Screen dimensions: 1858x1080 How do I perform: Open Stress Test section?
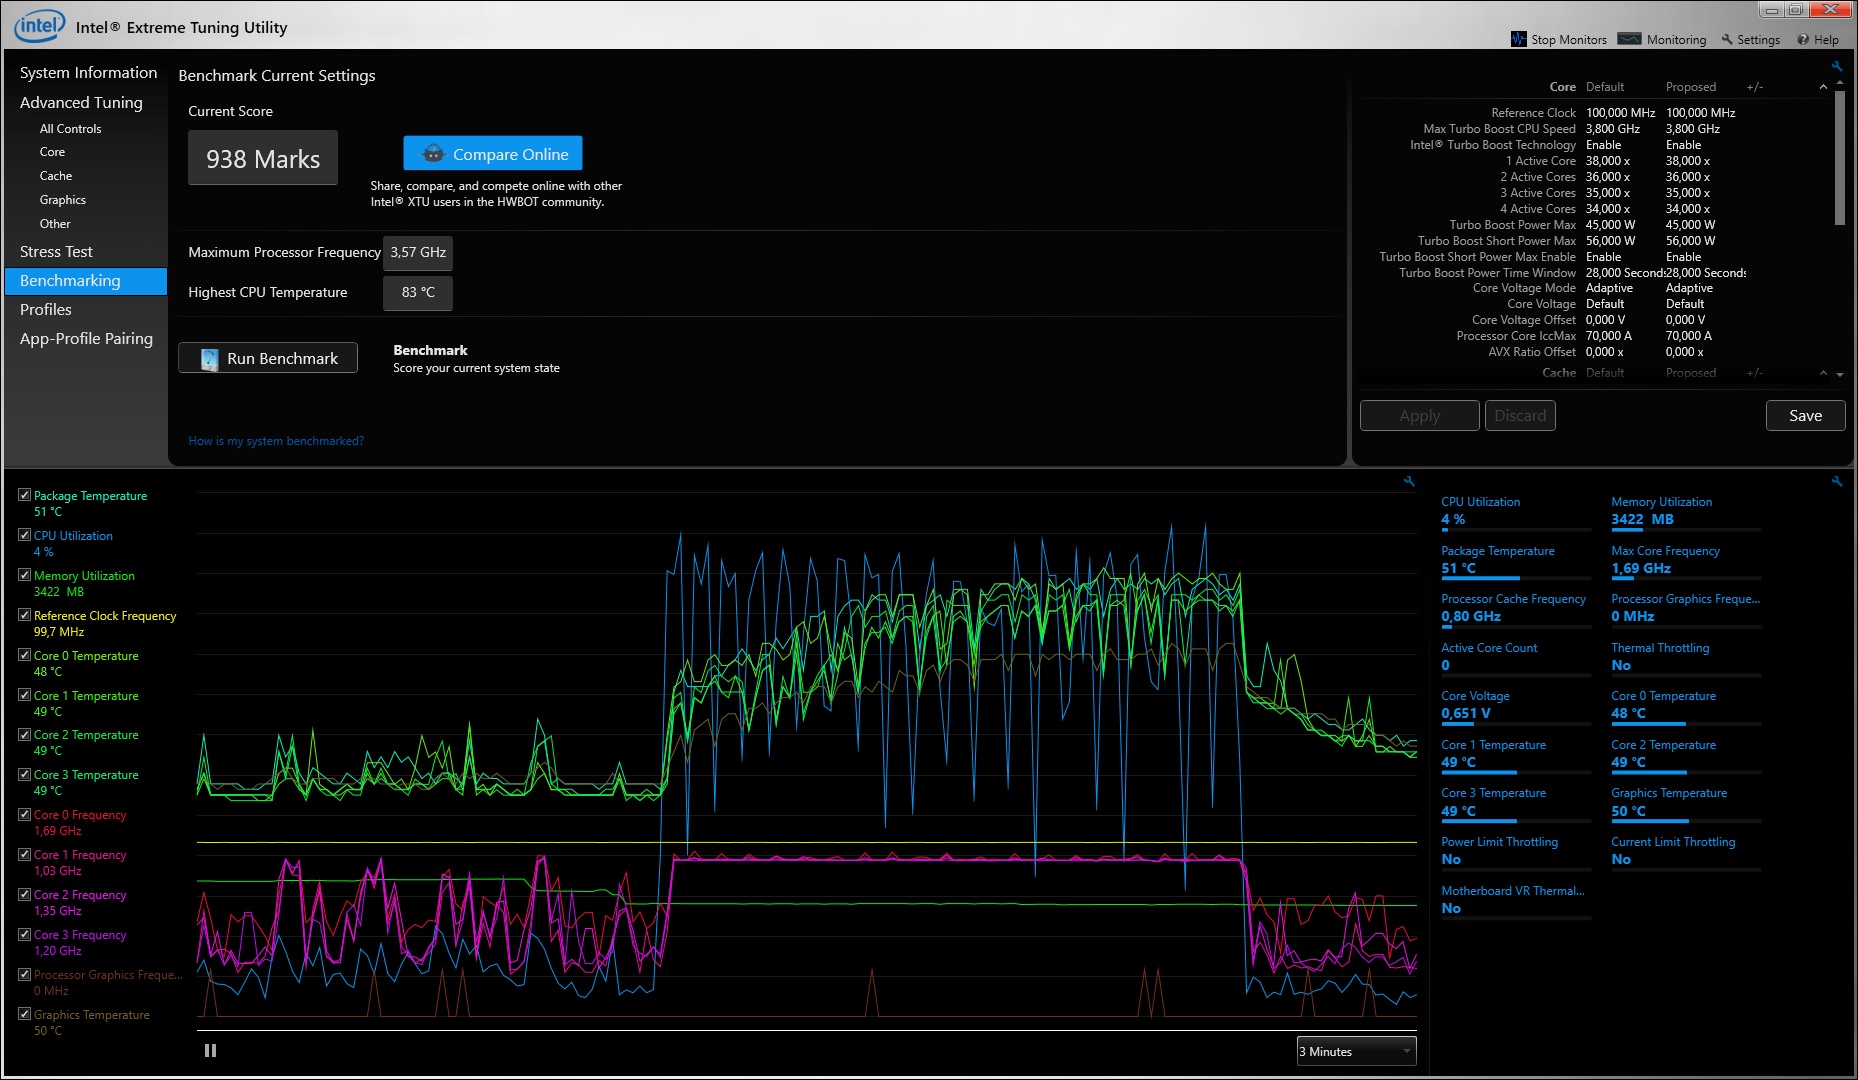[x=56, y=252]
